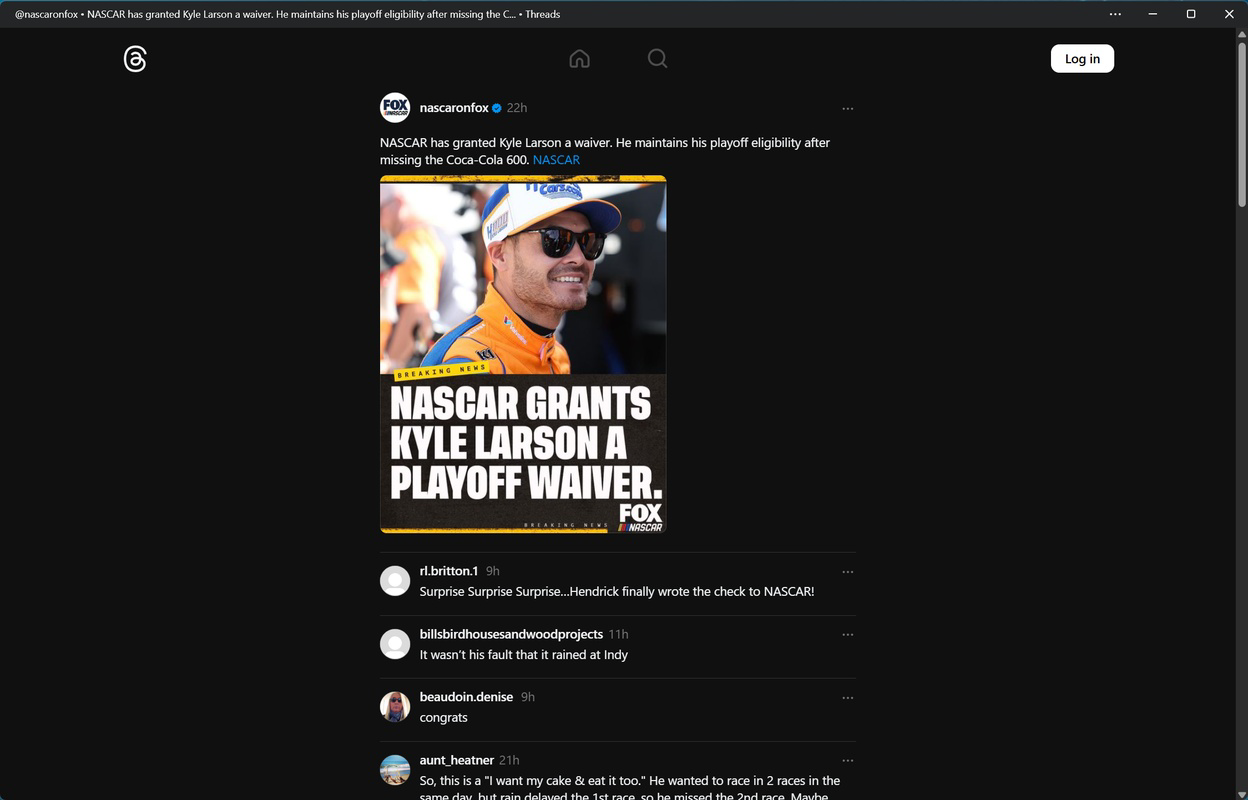Screen dimensions: 1248x800
Task: Open the Search magnifier icon
Action: pos(657,59)
